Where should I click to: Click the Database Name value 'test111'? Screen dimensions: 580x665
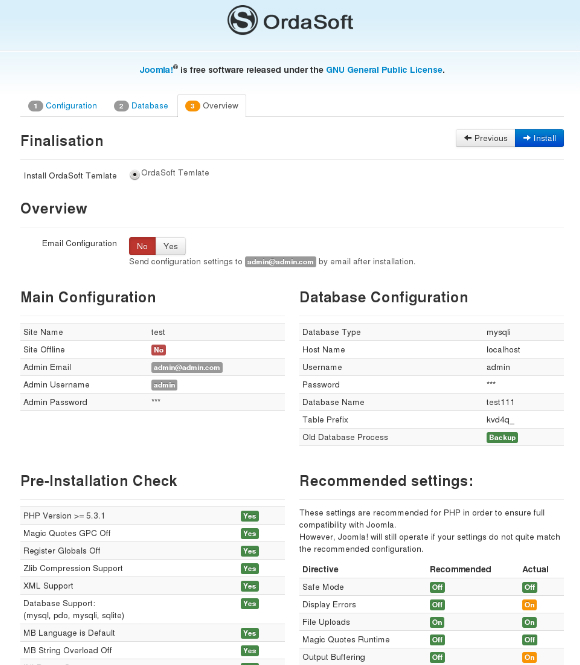point(500,402)
